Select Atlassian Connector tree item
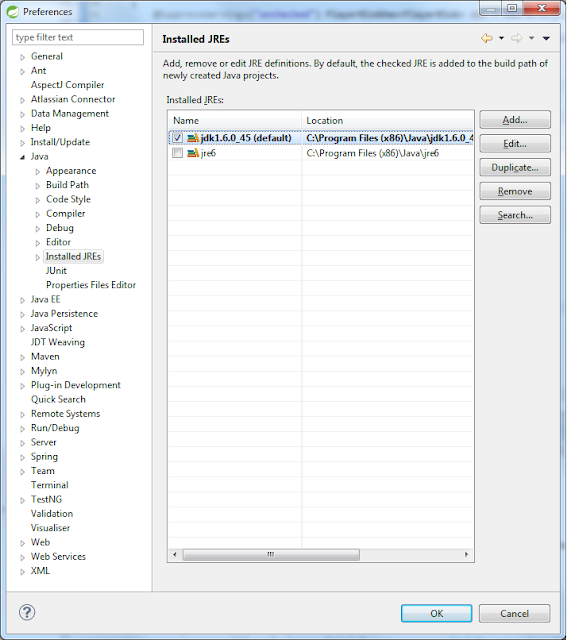Viewport: 567px width, 640px height. tap(73, 99)
